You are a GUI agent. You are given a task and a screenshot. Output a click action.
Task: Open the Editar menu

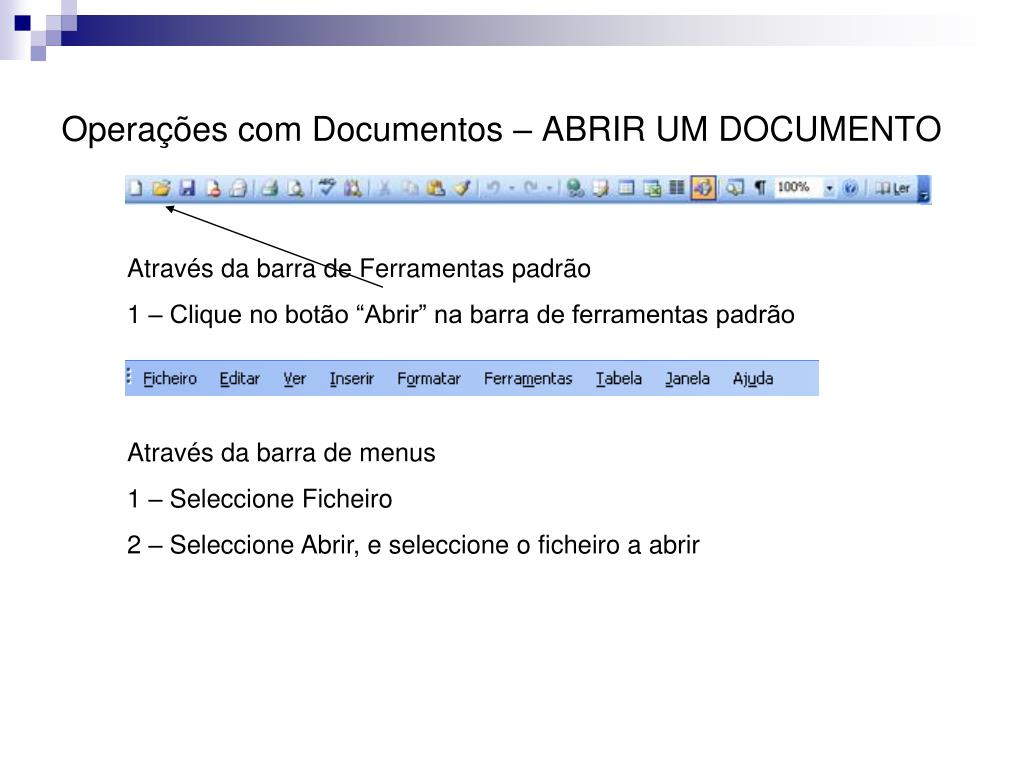(240, 379)
